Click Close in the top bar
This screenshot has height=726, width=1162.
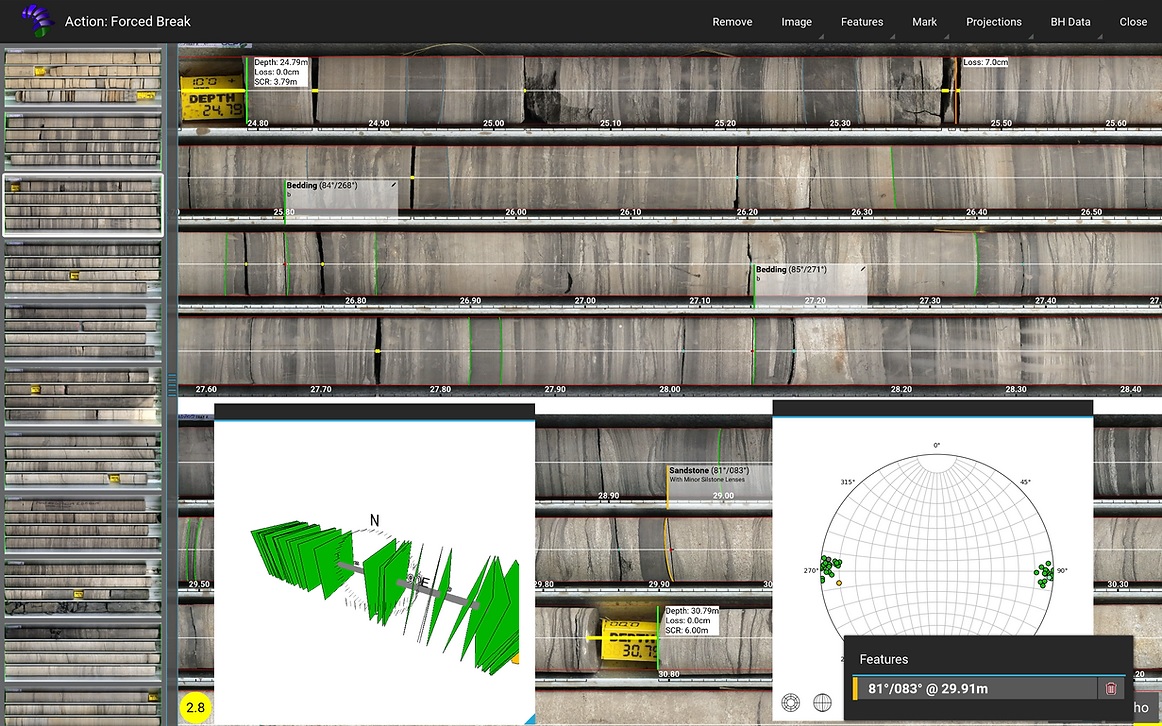coord(1133,21)
